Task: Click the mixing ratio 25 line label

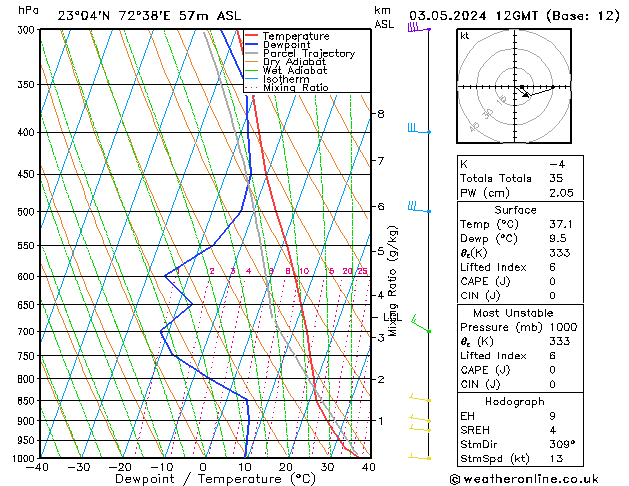Action: point(363,271)
